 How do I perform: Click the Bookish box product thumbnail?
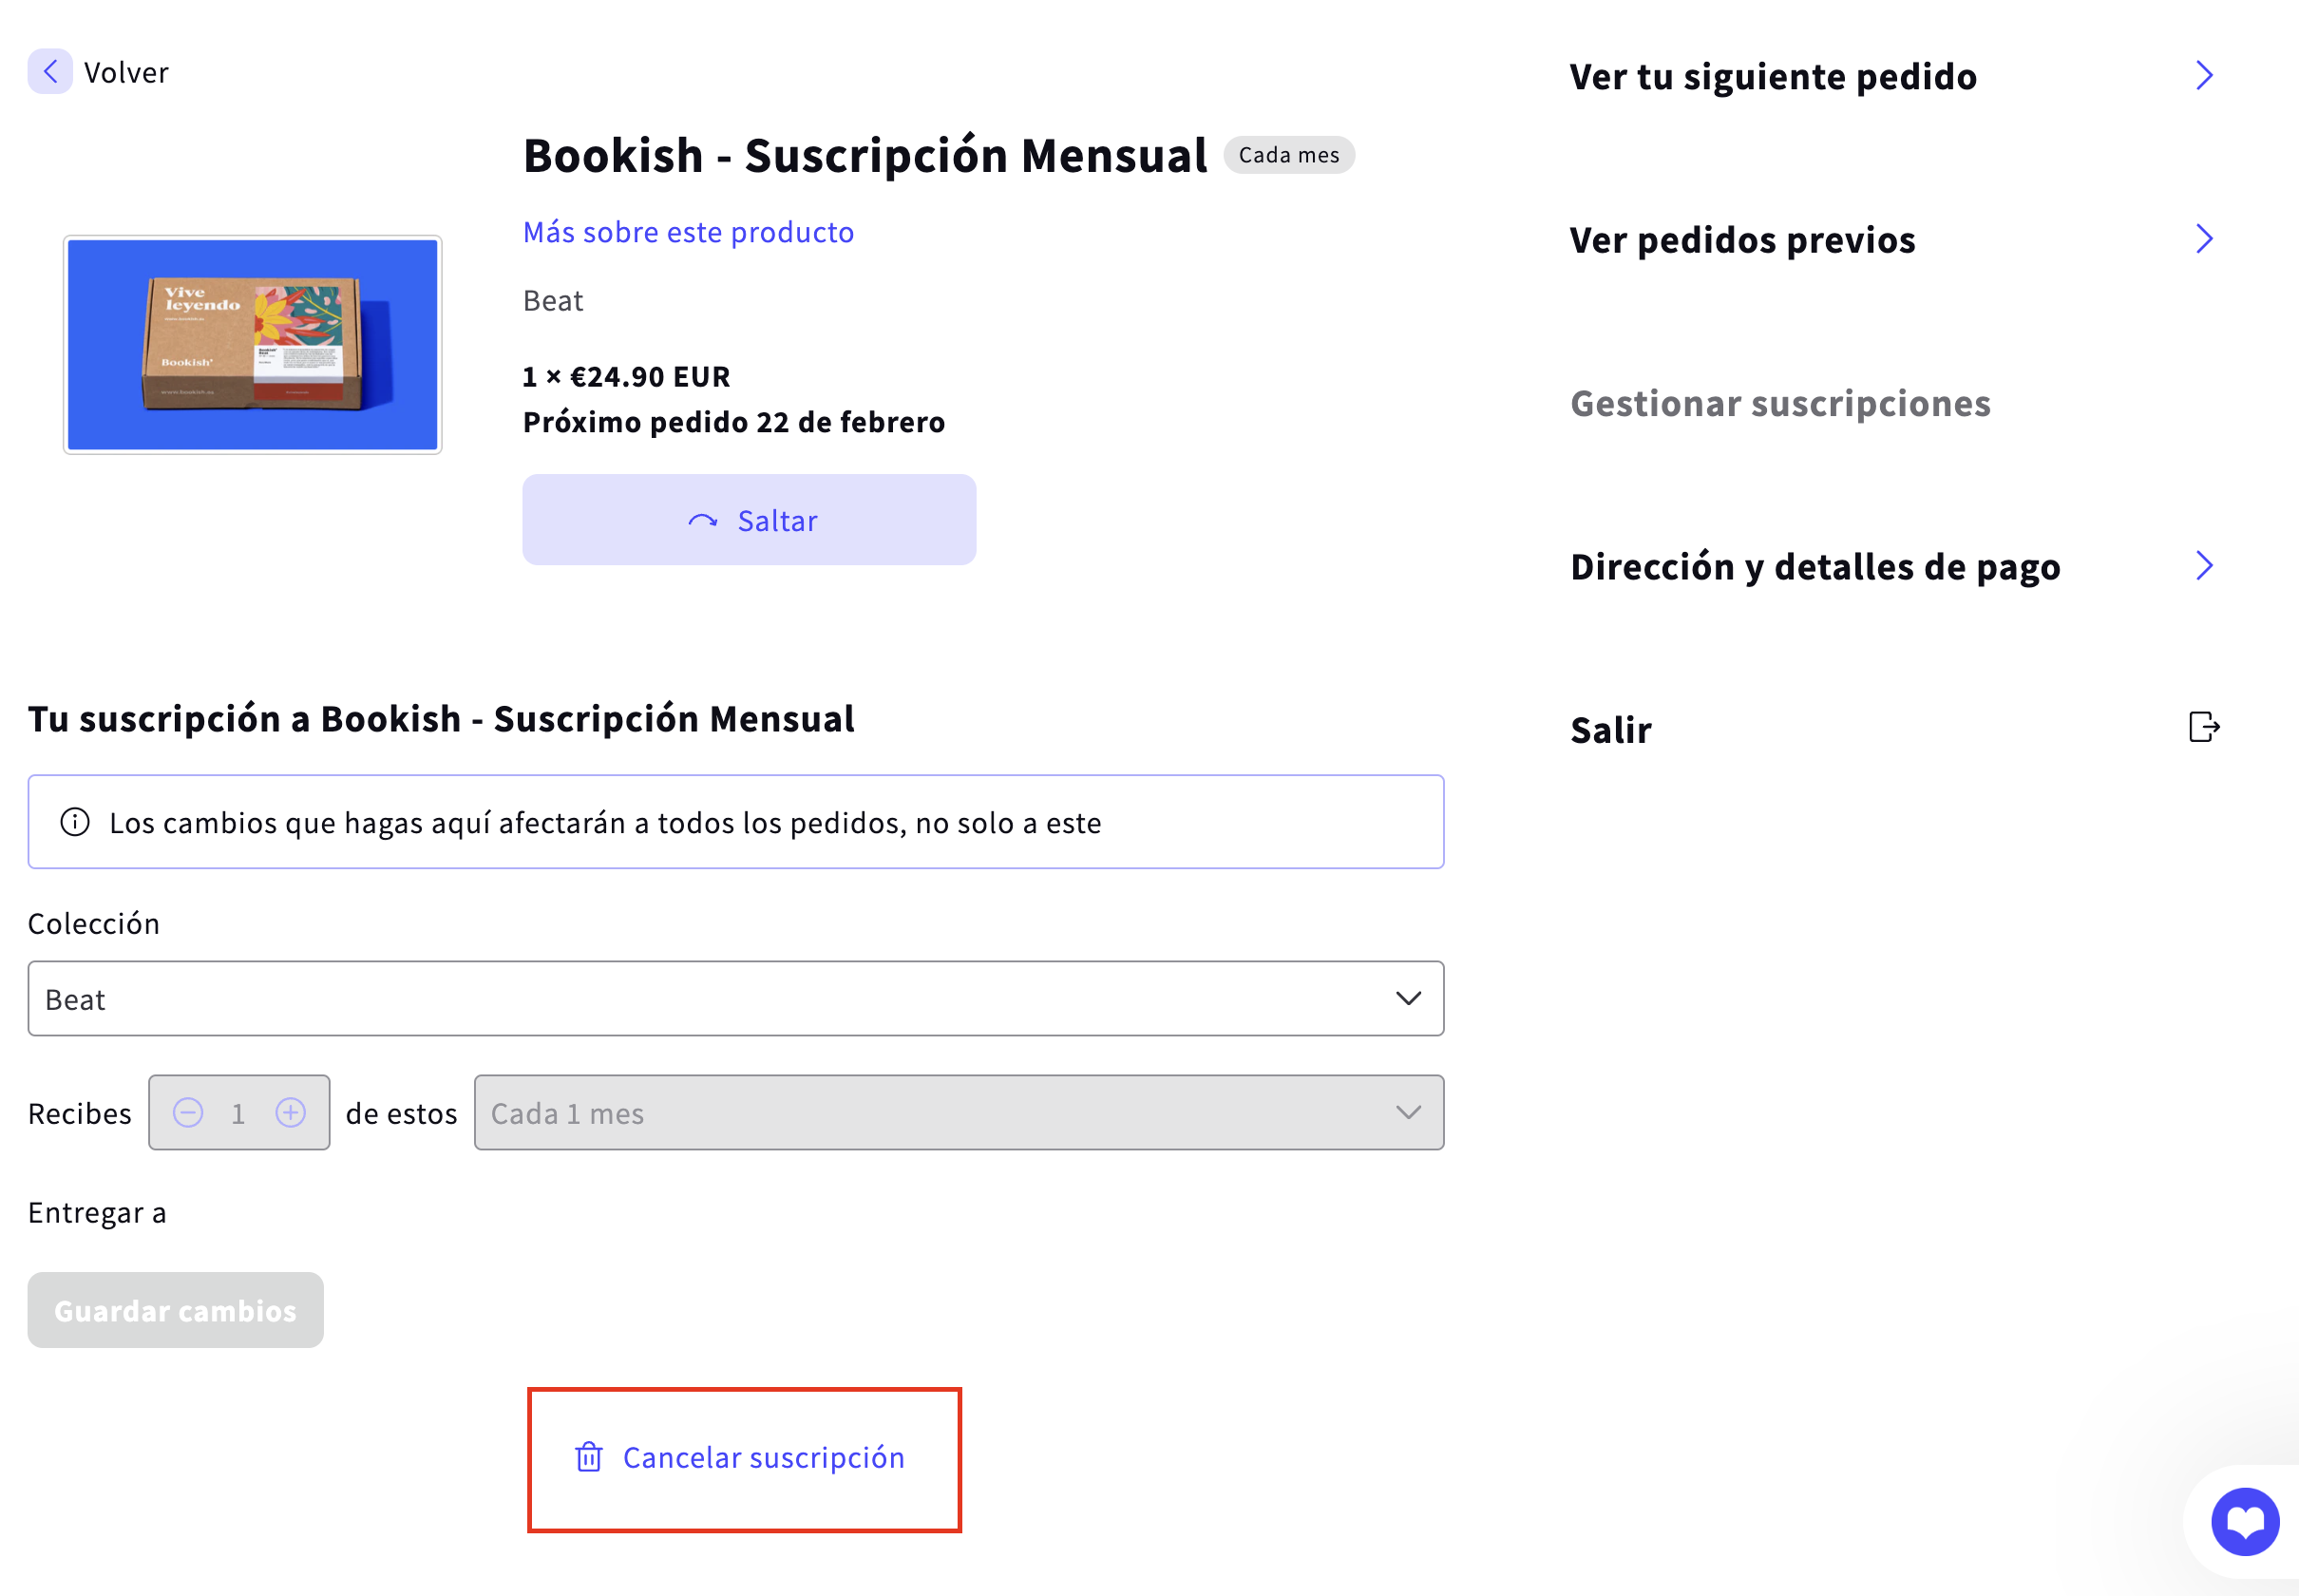(252, 345)
